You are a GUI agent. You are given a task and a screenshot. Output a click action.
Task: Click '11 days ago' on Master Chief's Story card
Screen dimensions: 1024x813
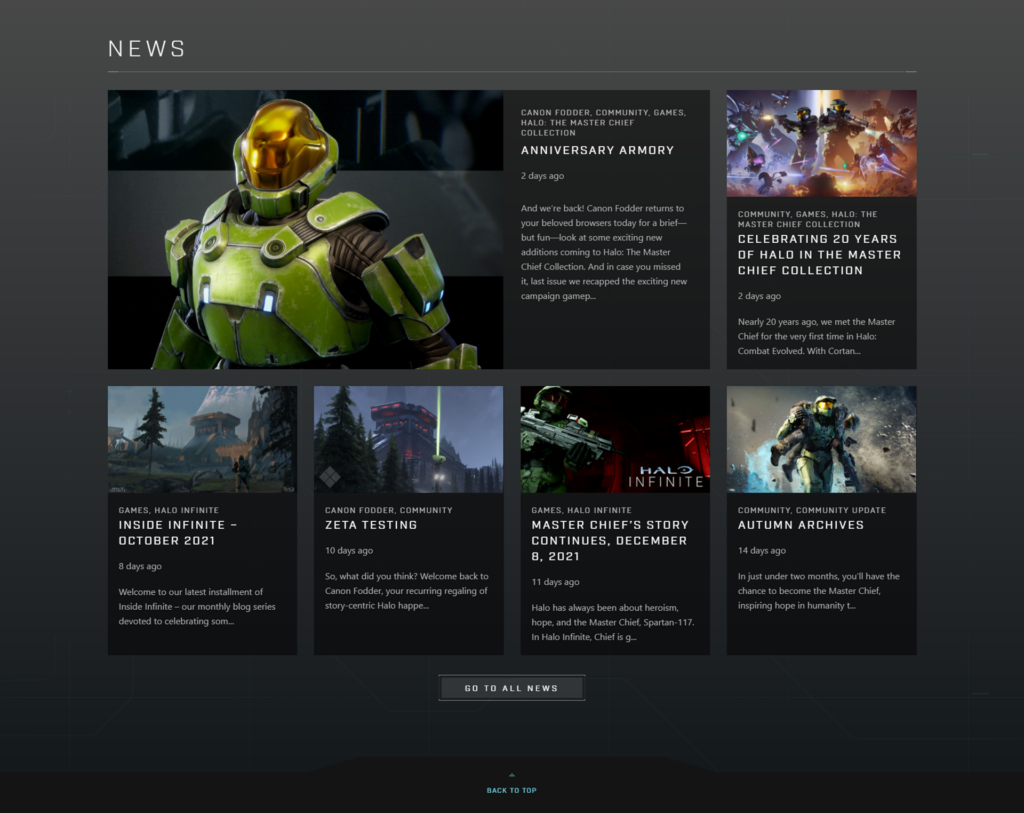[x=555, y=582]
